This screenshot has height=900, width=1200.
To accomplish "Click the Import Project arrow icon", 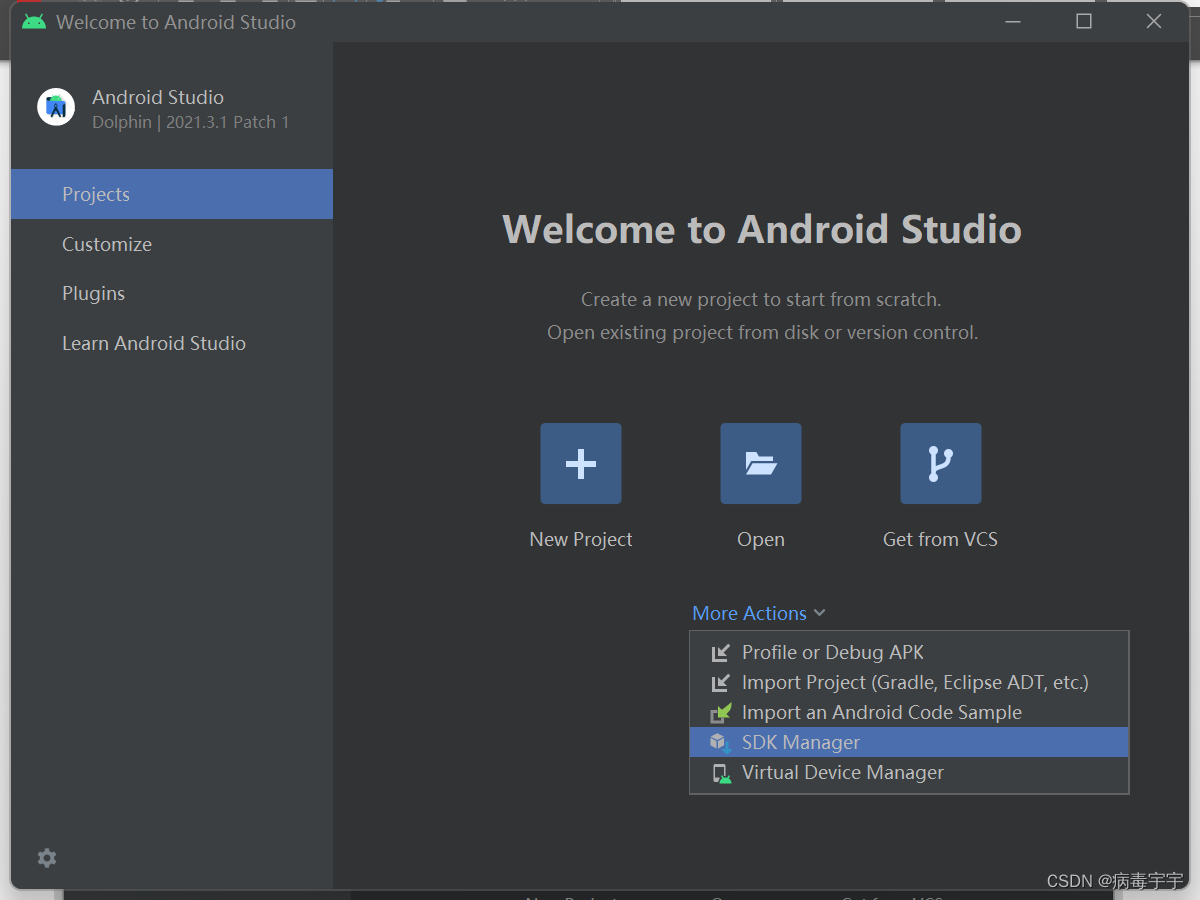I will 720,683.
